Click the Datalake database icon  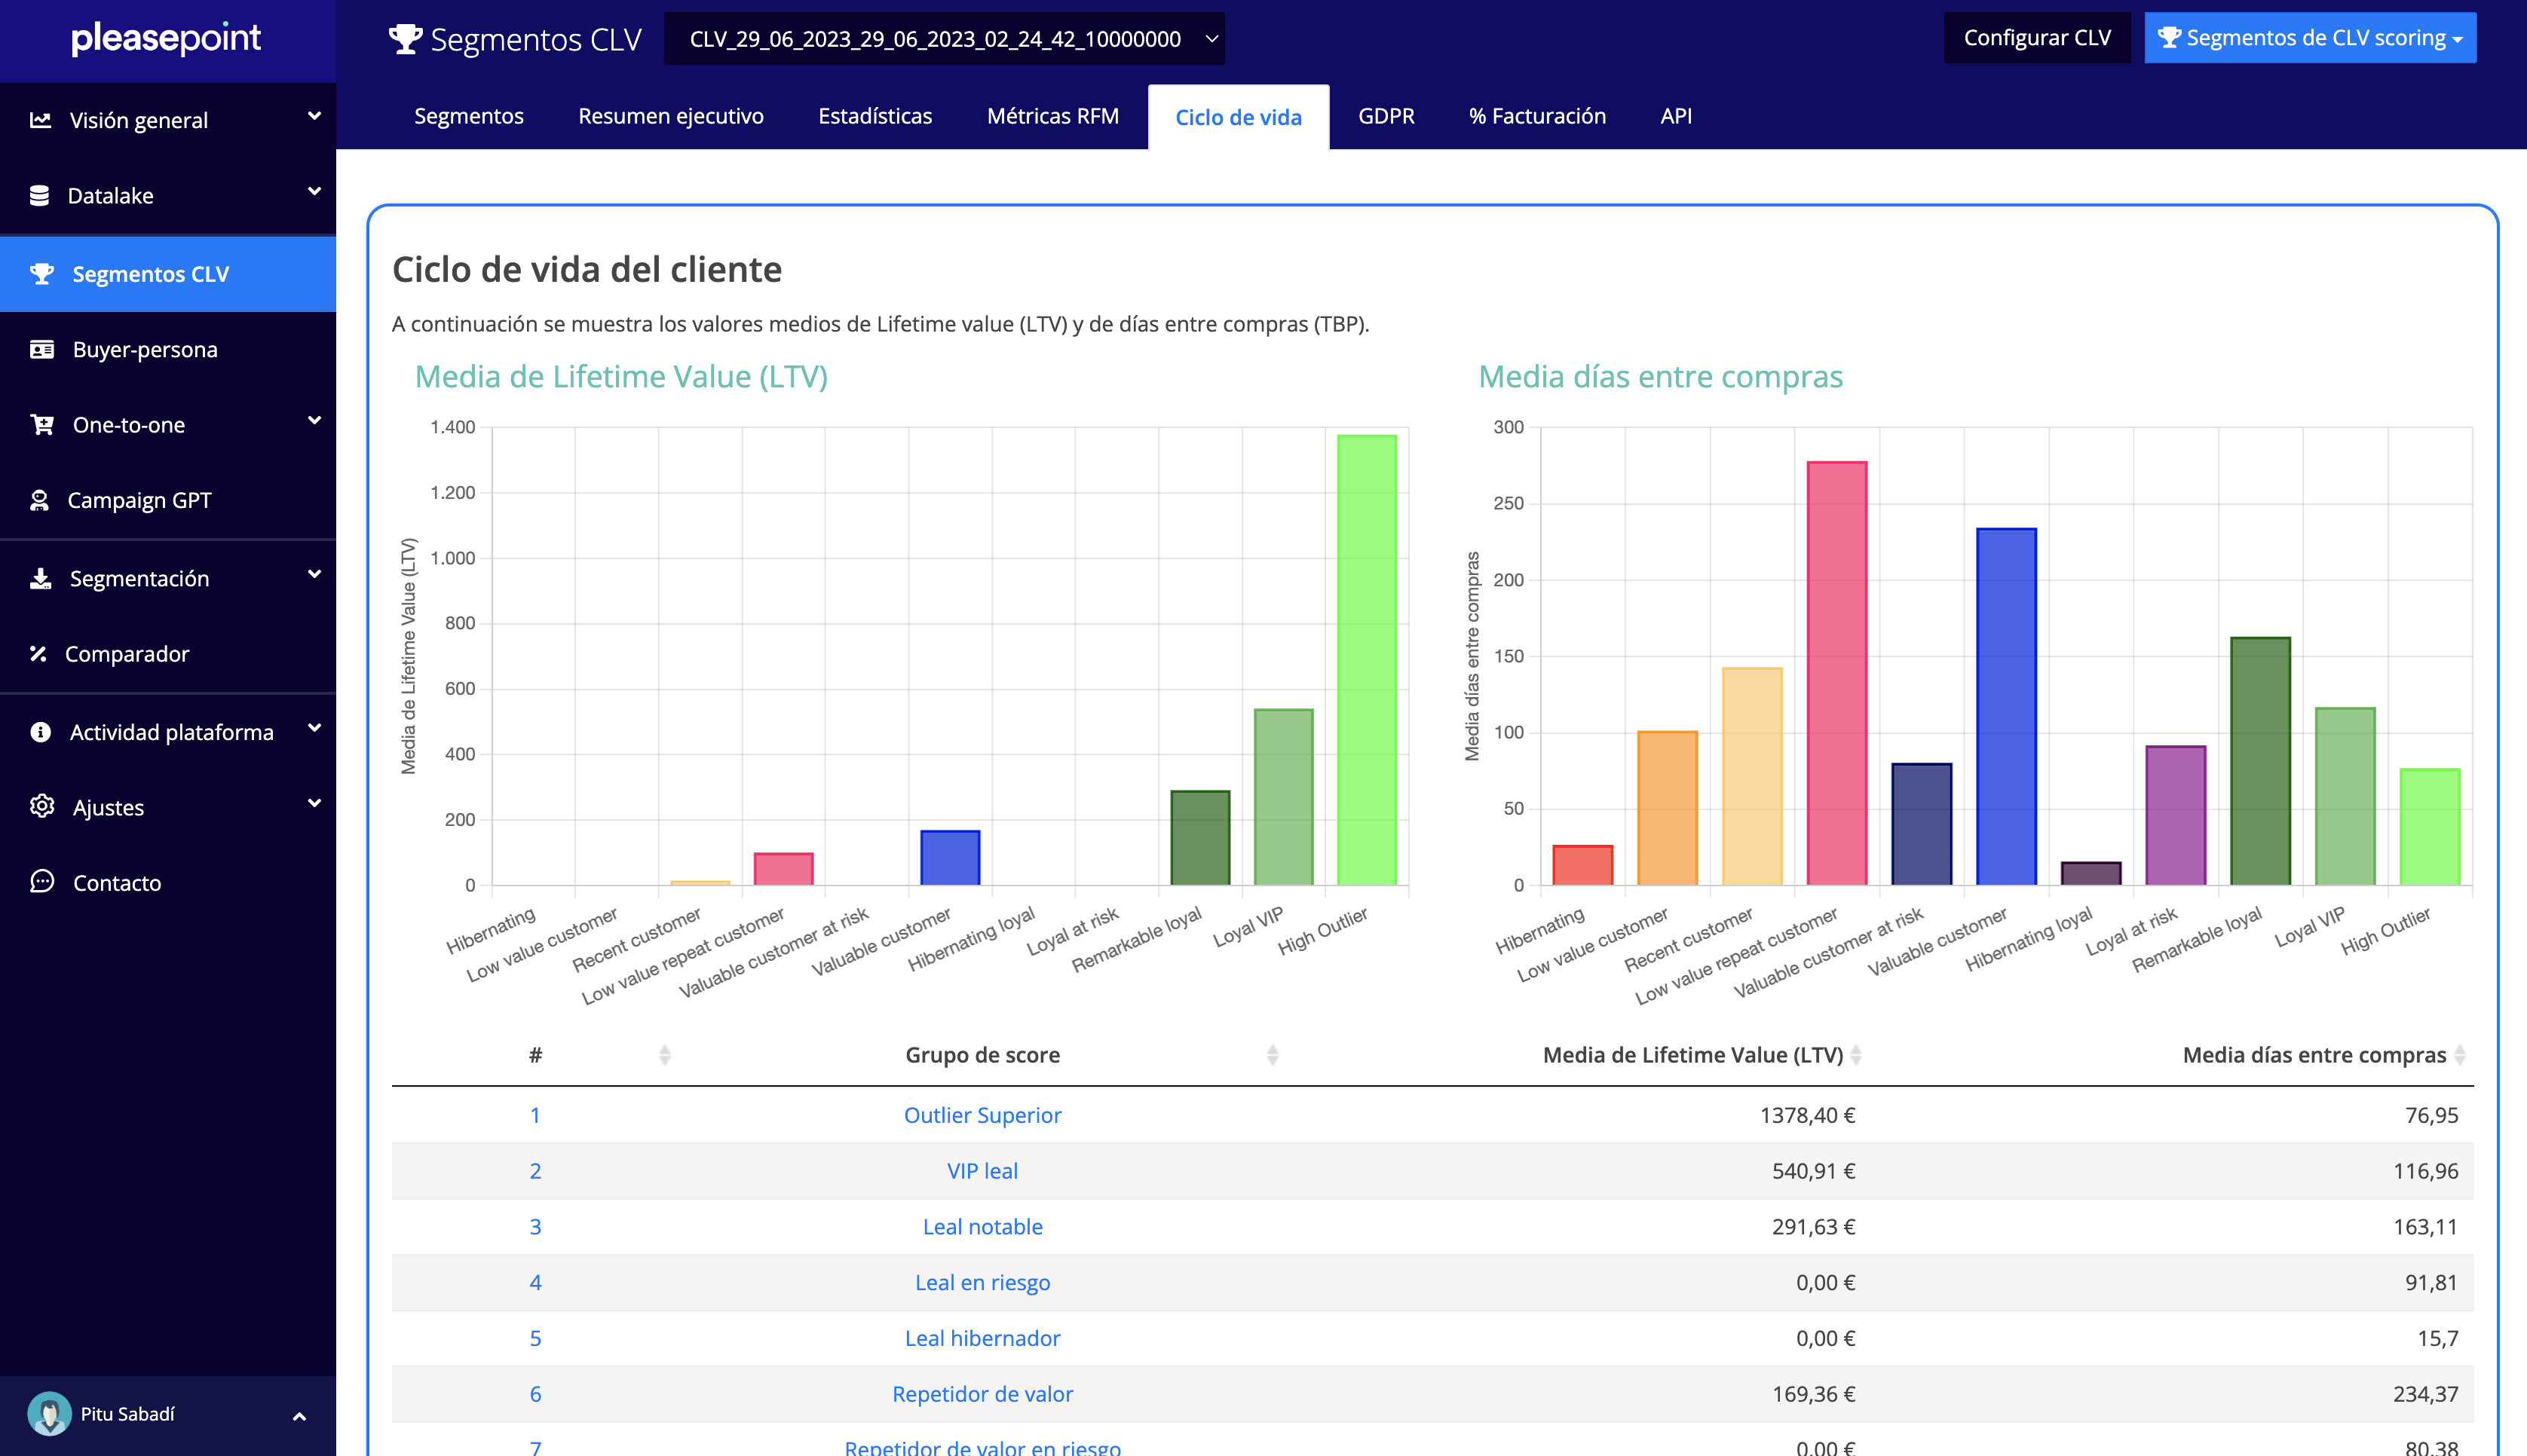[x=39, y=196]
